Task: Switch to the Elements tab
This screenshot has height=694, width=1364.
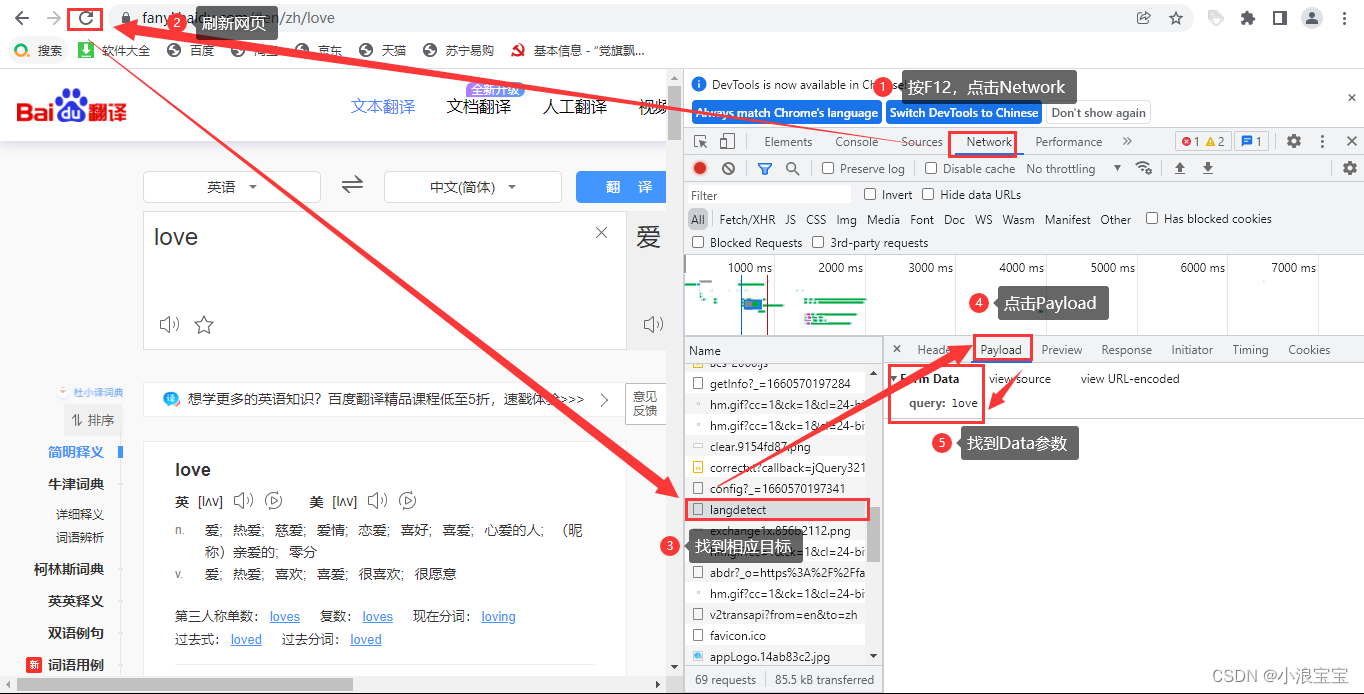Action: pyautogui.click(x=788, y=142)
